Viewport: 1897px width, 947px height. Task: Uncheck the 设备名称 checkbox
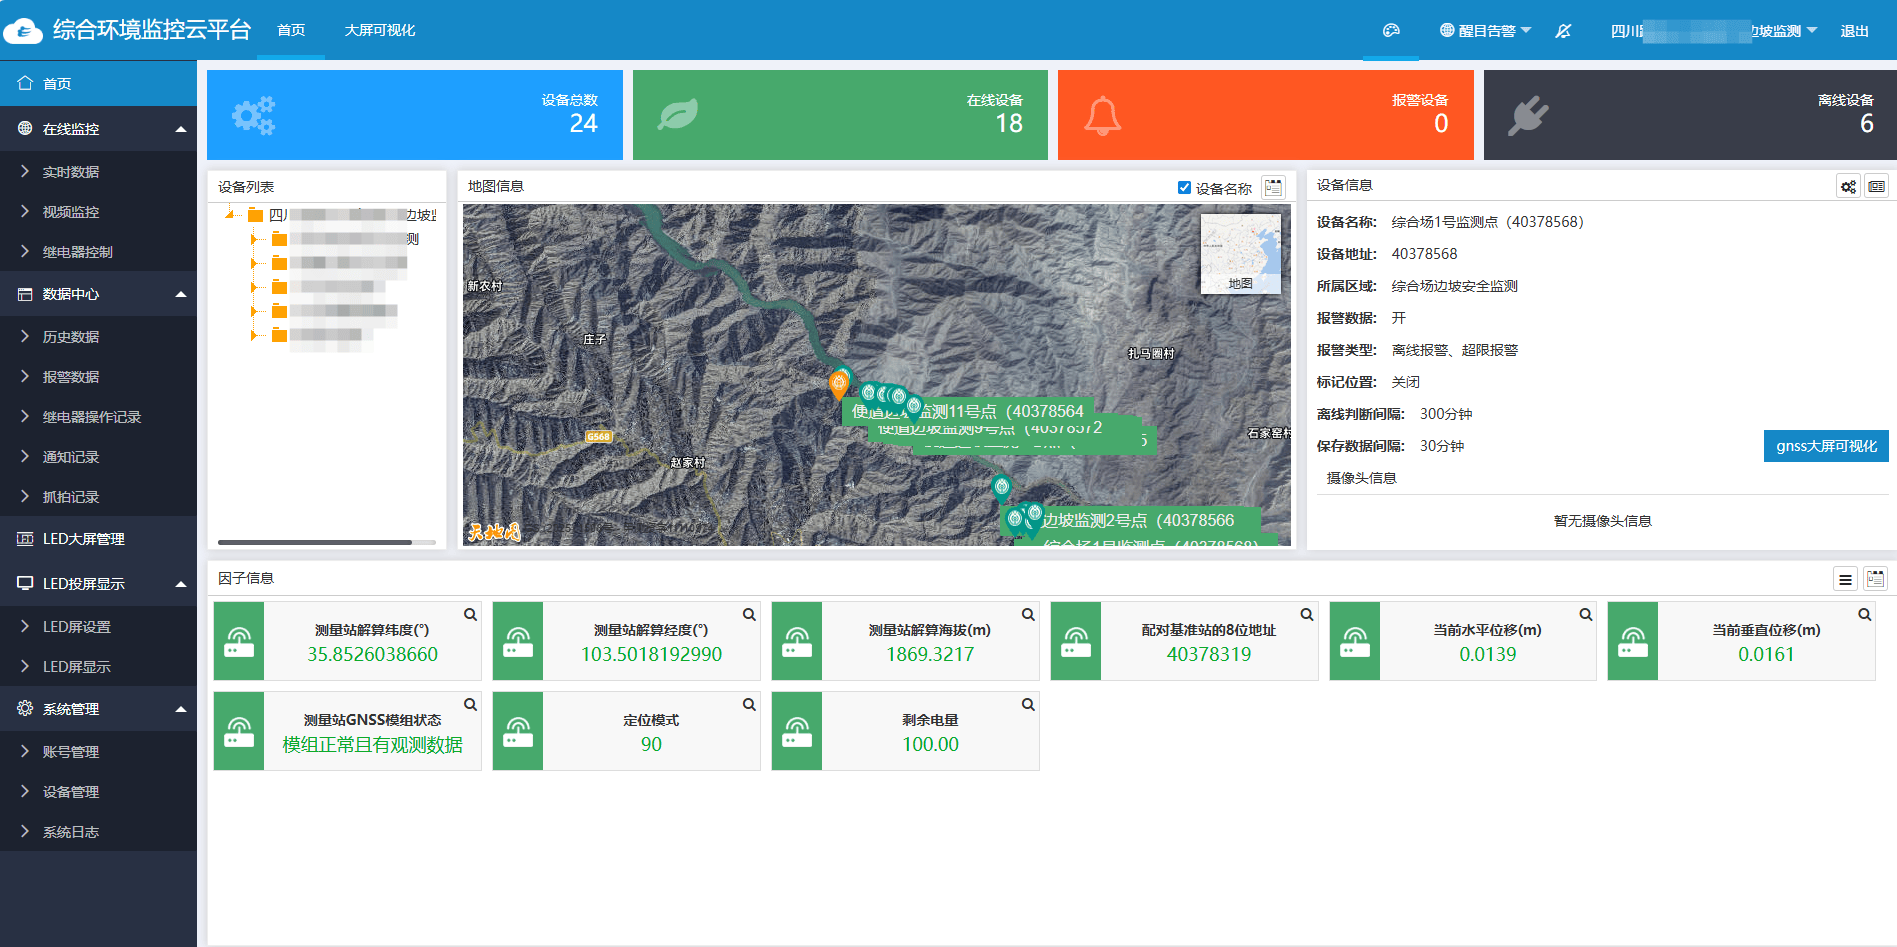tap(1184, 188)
